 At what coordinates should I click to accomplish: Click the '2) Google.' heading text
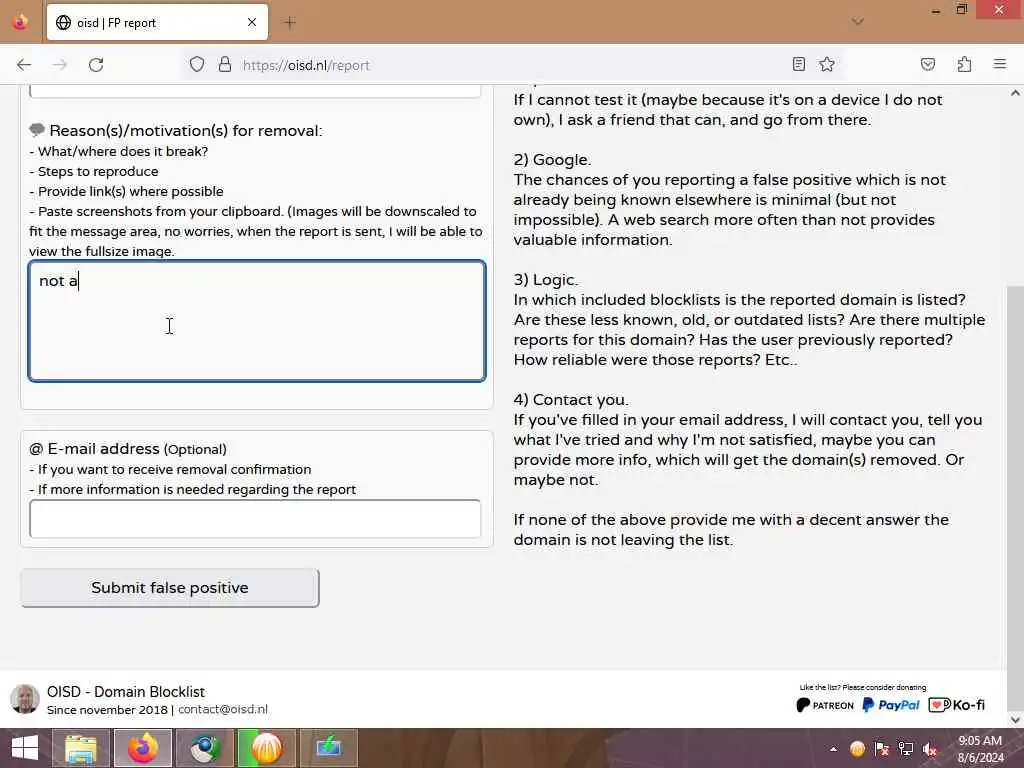click(x=552, y=160)
